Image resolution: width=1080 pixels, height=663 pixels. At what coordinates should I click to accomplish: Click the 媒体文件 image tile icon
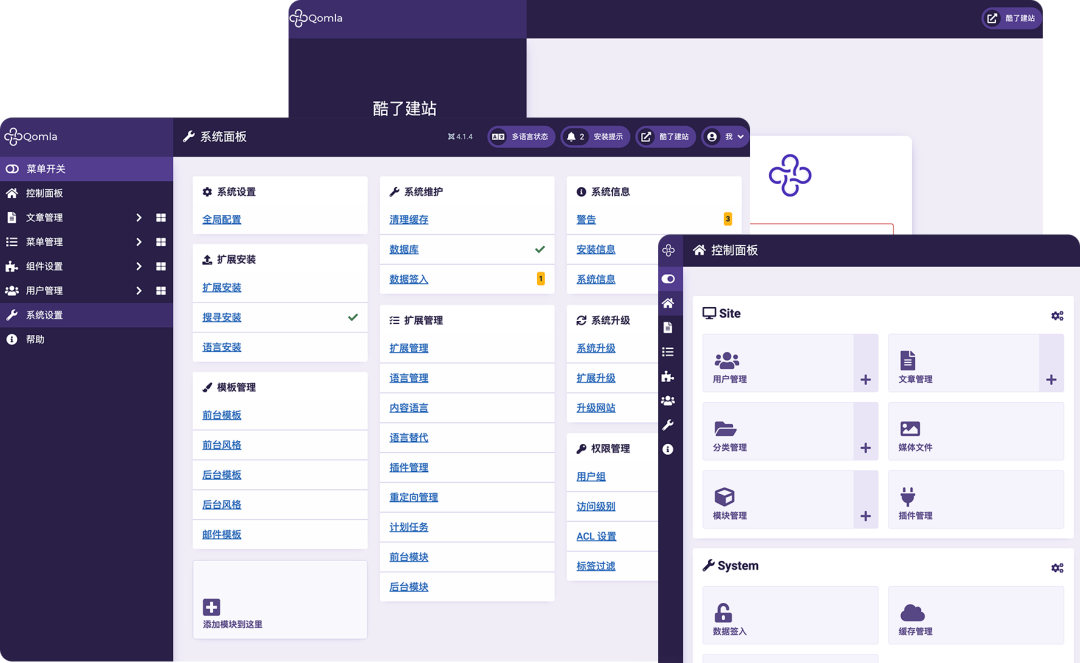909,429
